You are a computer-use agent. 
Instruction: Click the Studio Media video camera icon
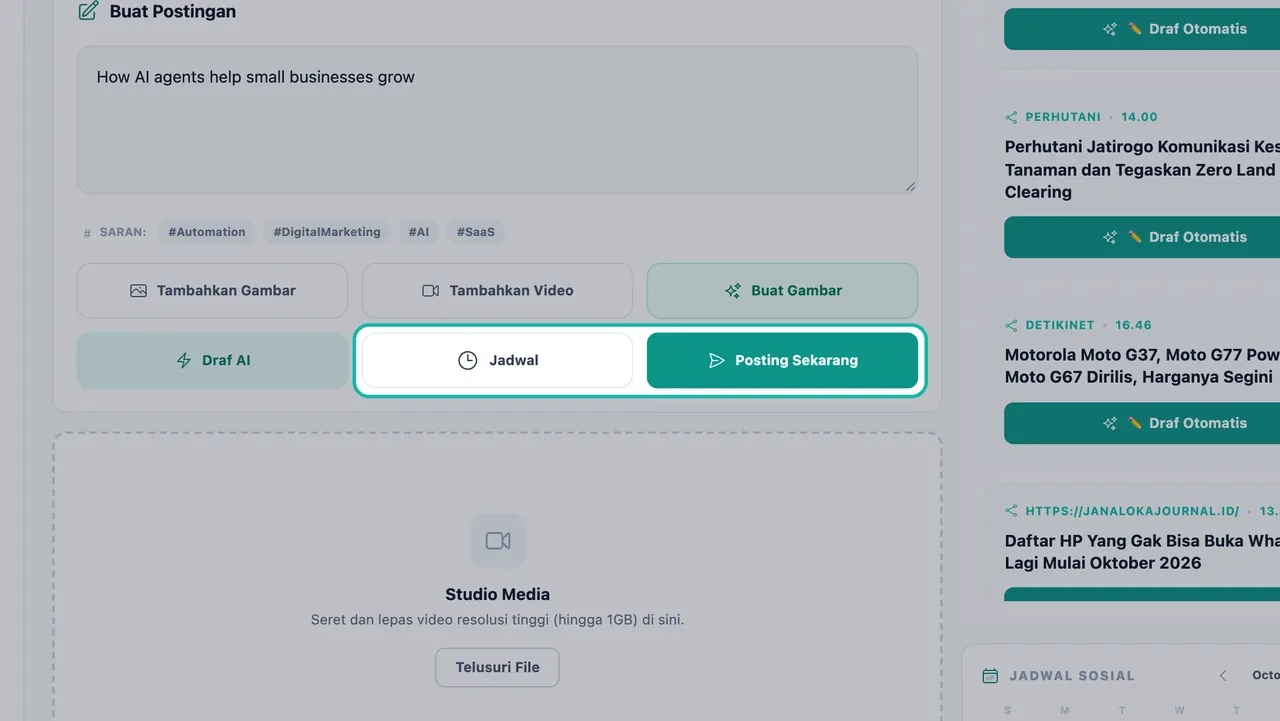[x=498, y=541]
